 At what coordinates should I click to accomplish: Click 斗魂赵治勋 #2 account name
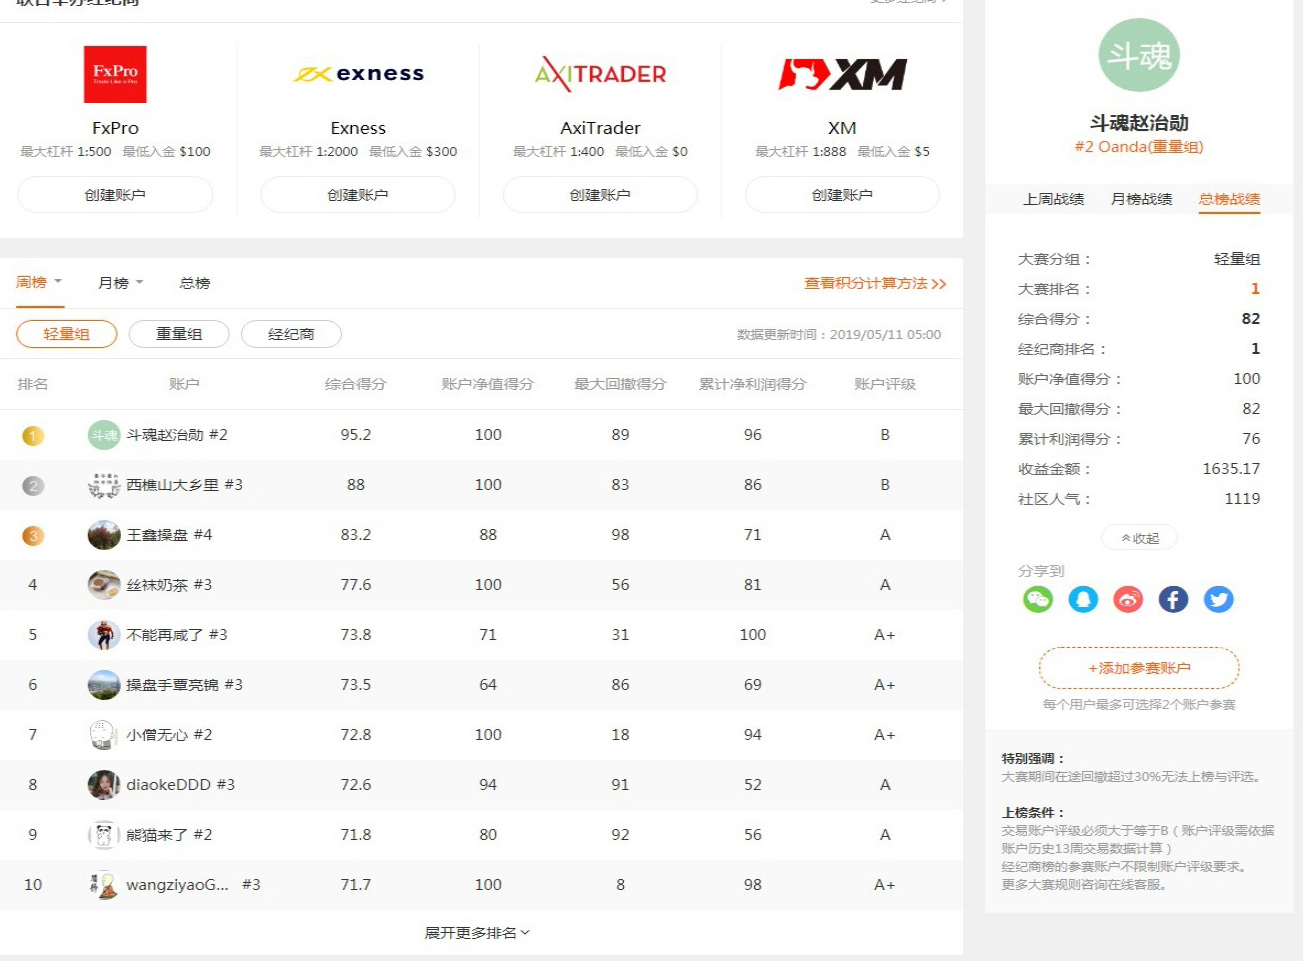[x=177, y=435]
